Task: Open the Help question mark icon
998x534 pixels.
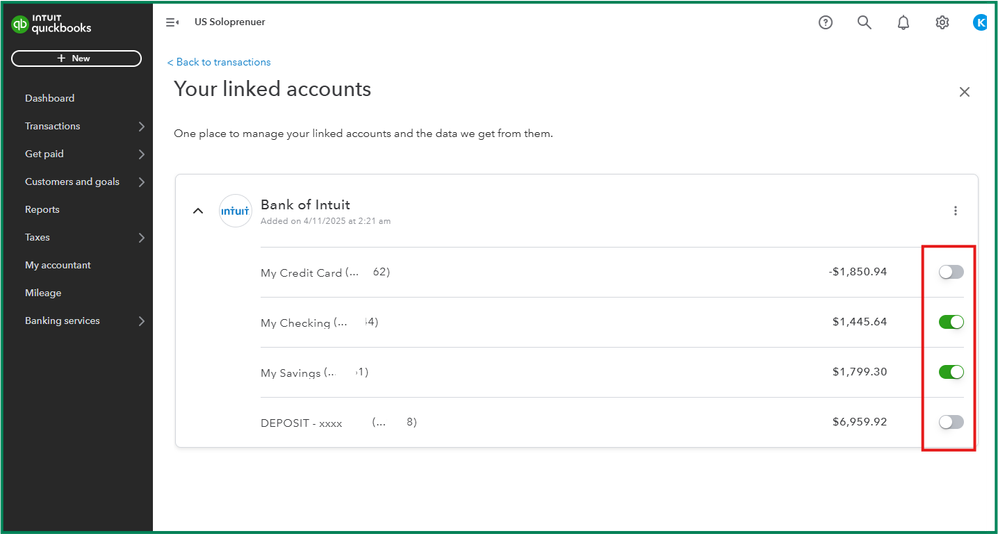Action: click(825, 22)
